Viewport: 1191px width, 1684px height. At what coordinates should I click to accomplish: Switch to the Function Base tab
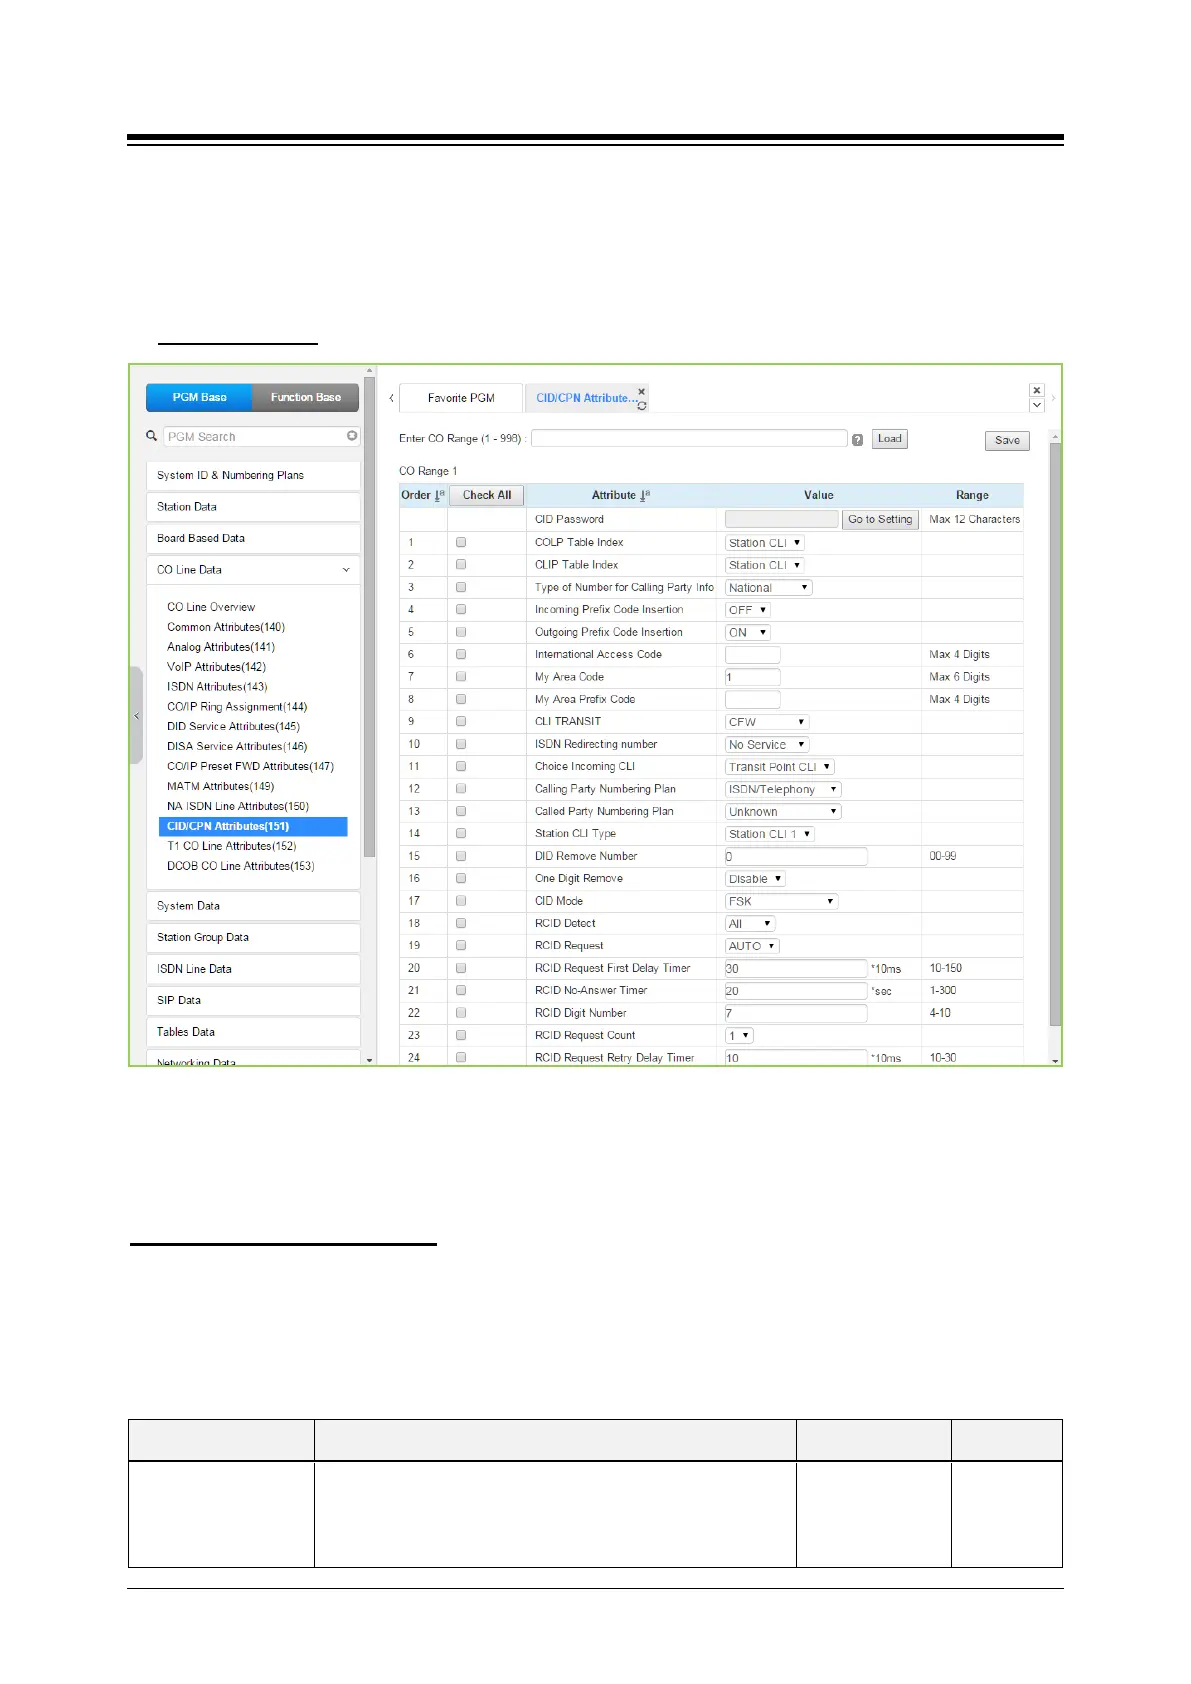click(x=305, y=397)
